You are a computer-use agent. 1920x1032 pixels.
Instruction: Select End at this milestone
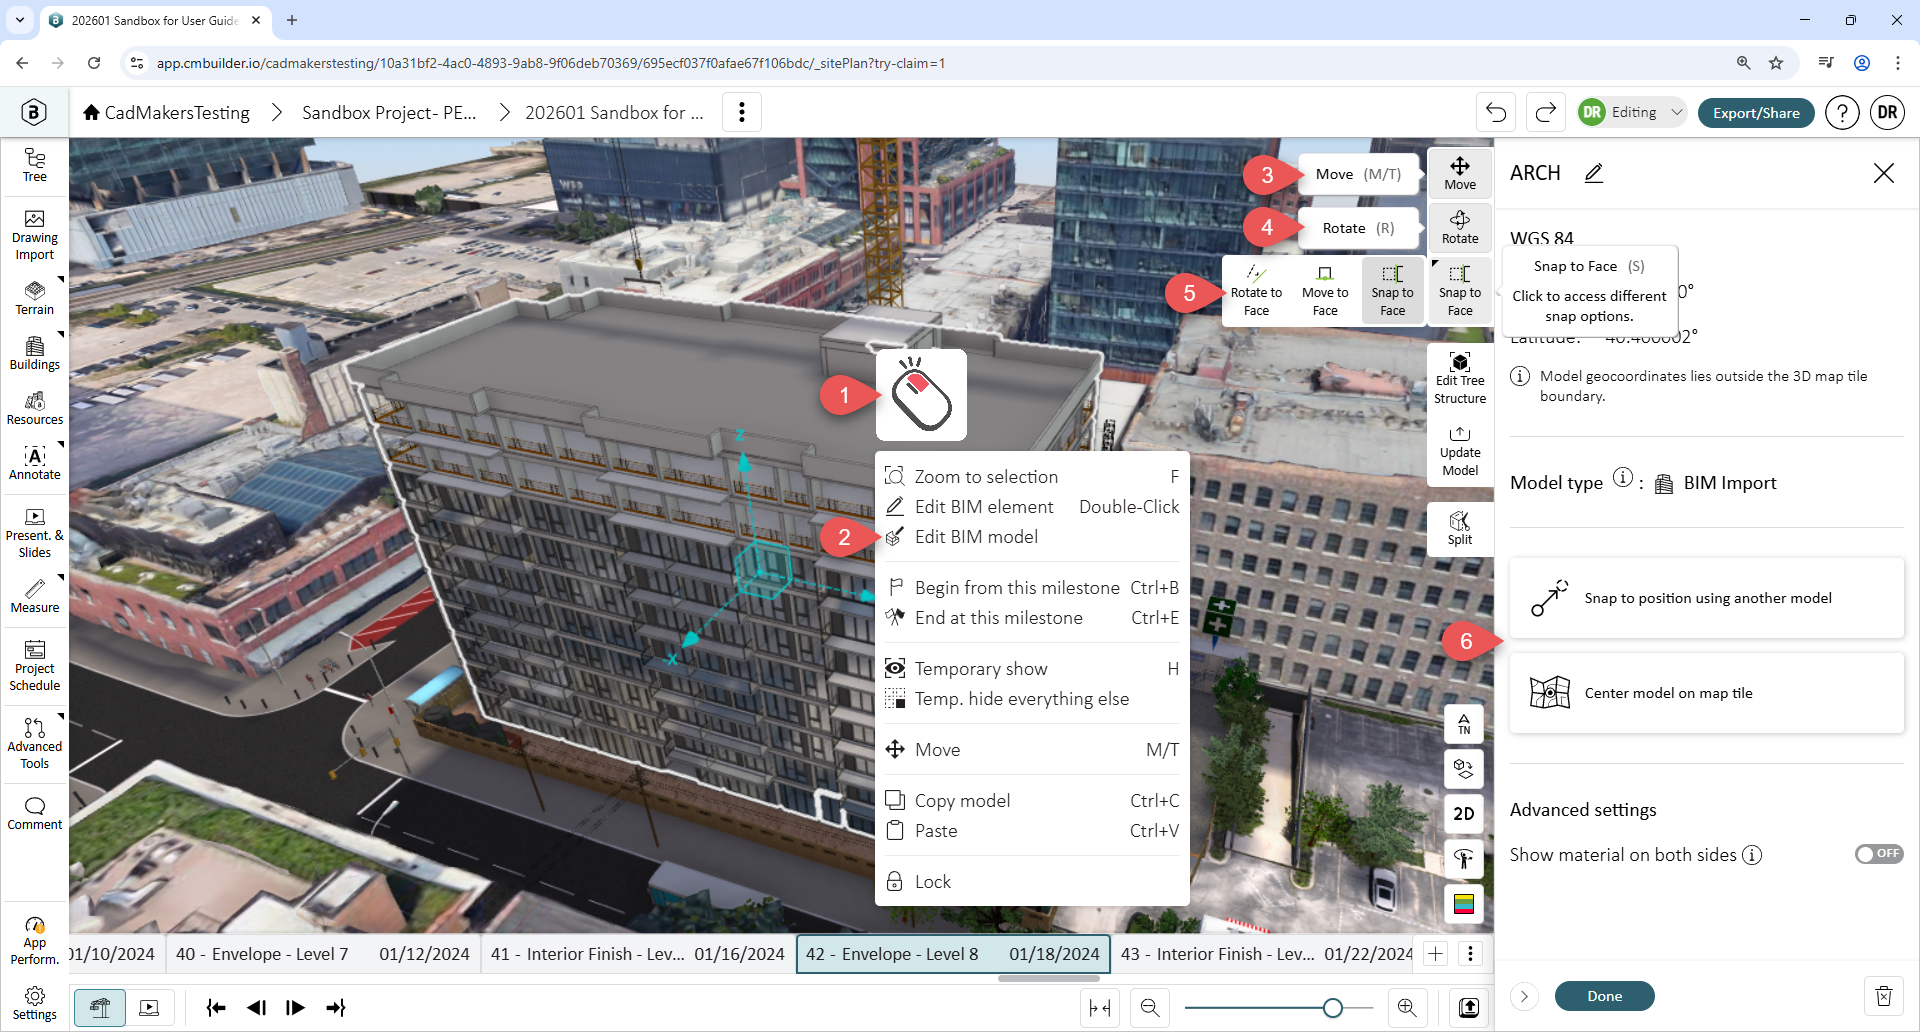pyautogui.click(x=1032, y=618)
